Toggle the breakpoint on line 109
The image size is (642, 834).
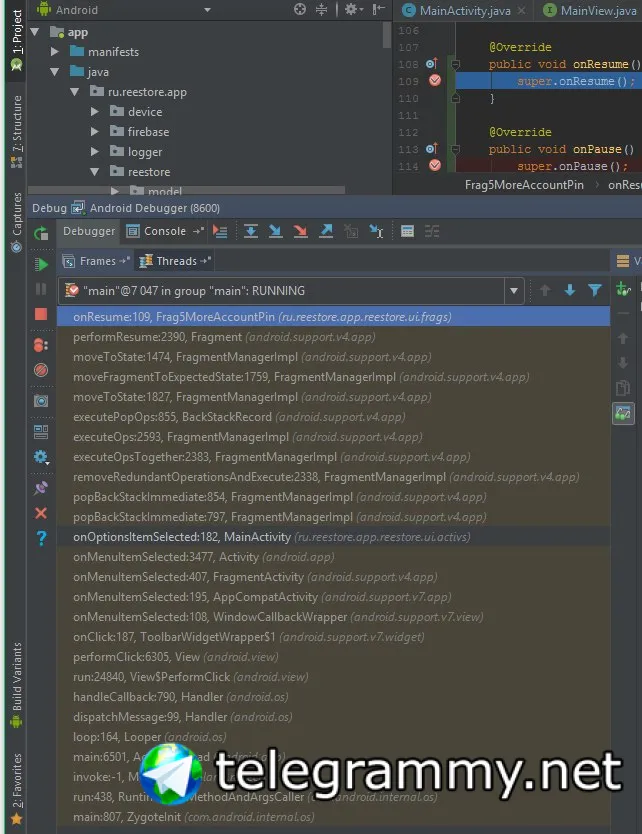tap(435, 80)
